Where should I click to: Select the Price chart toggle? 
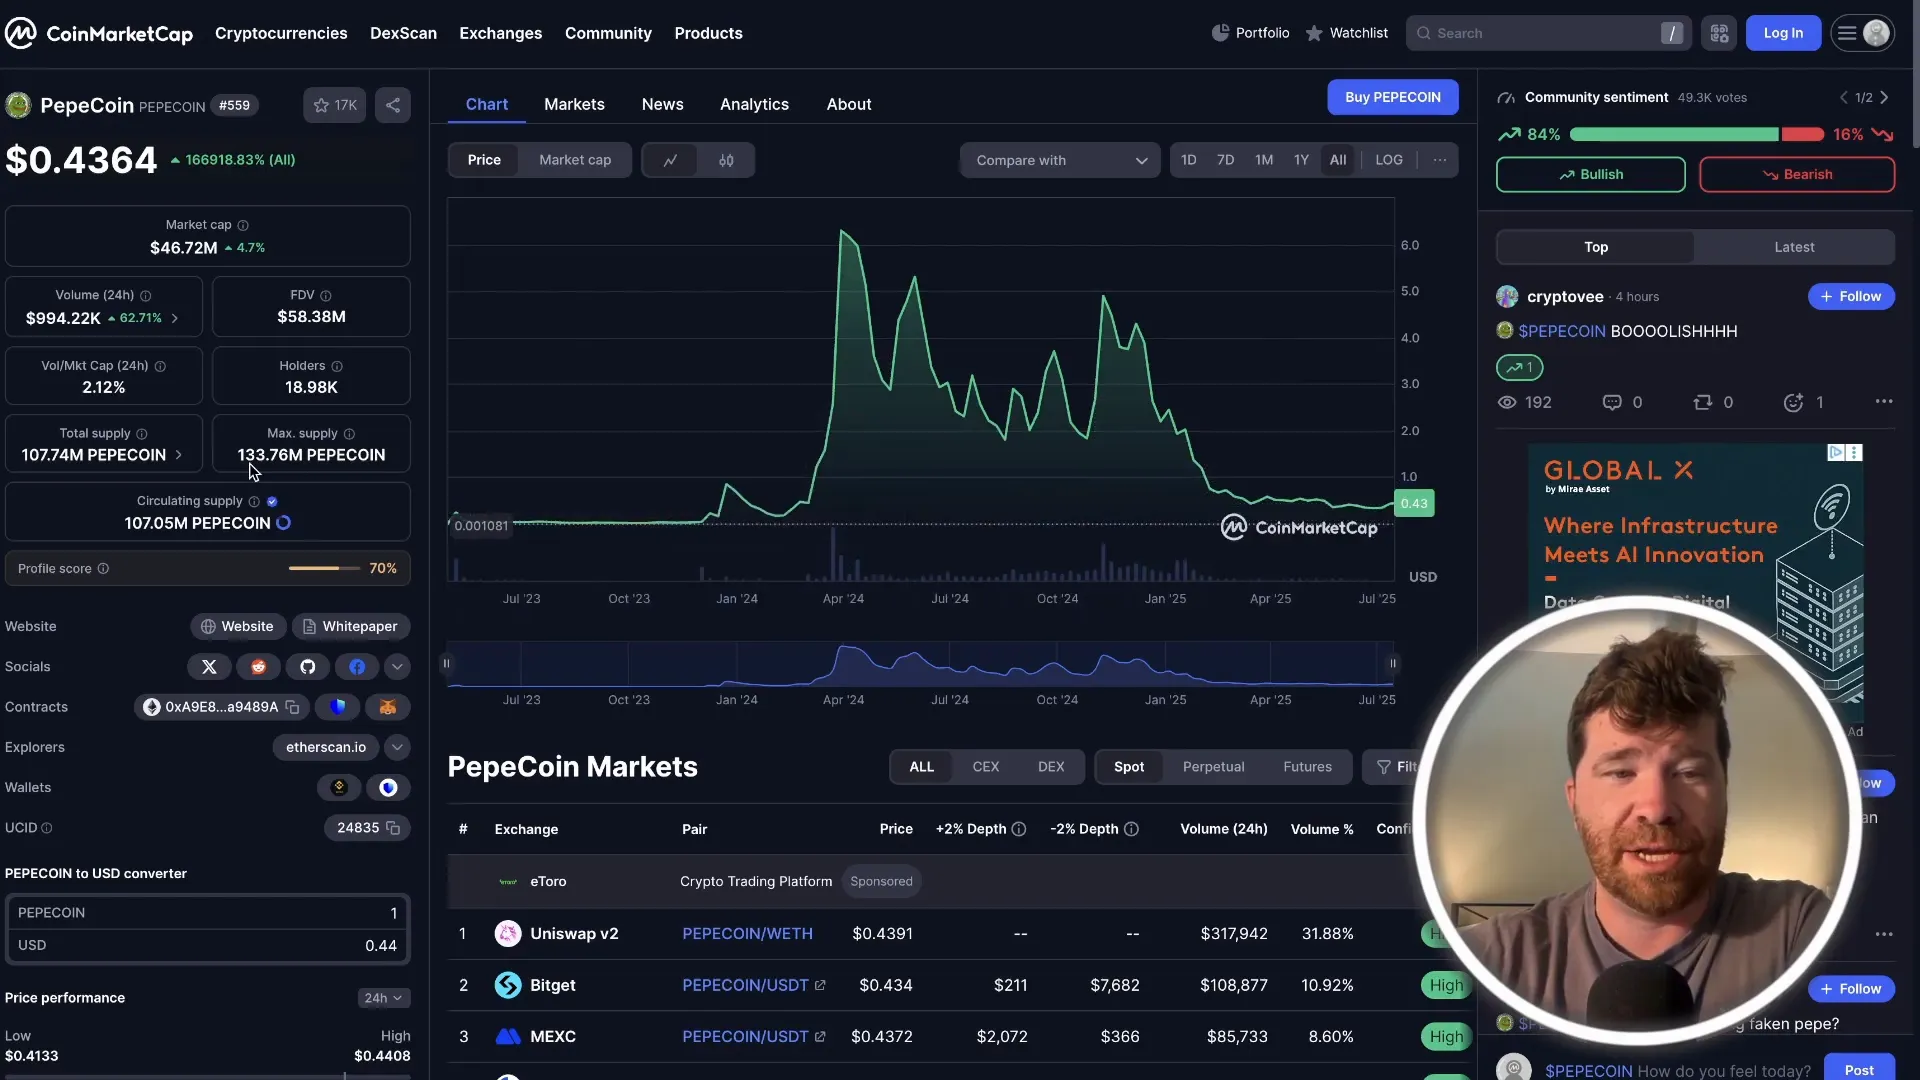tap(484, 160)
